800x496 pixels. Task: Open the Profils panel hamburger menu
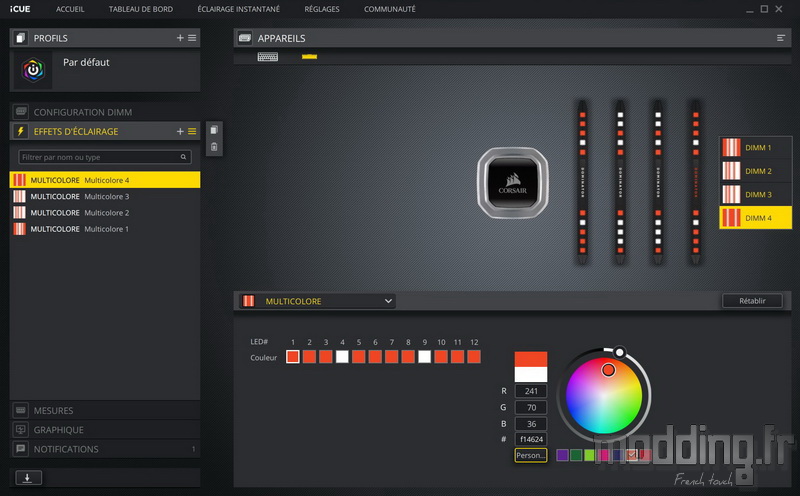(192, 38)
